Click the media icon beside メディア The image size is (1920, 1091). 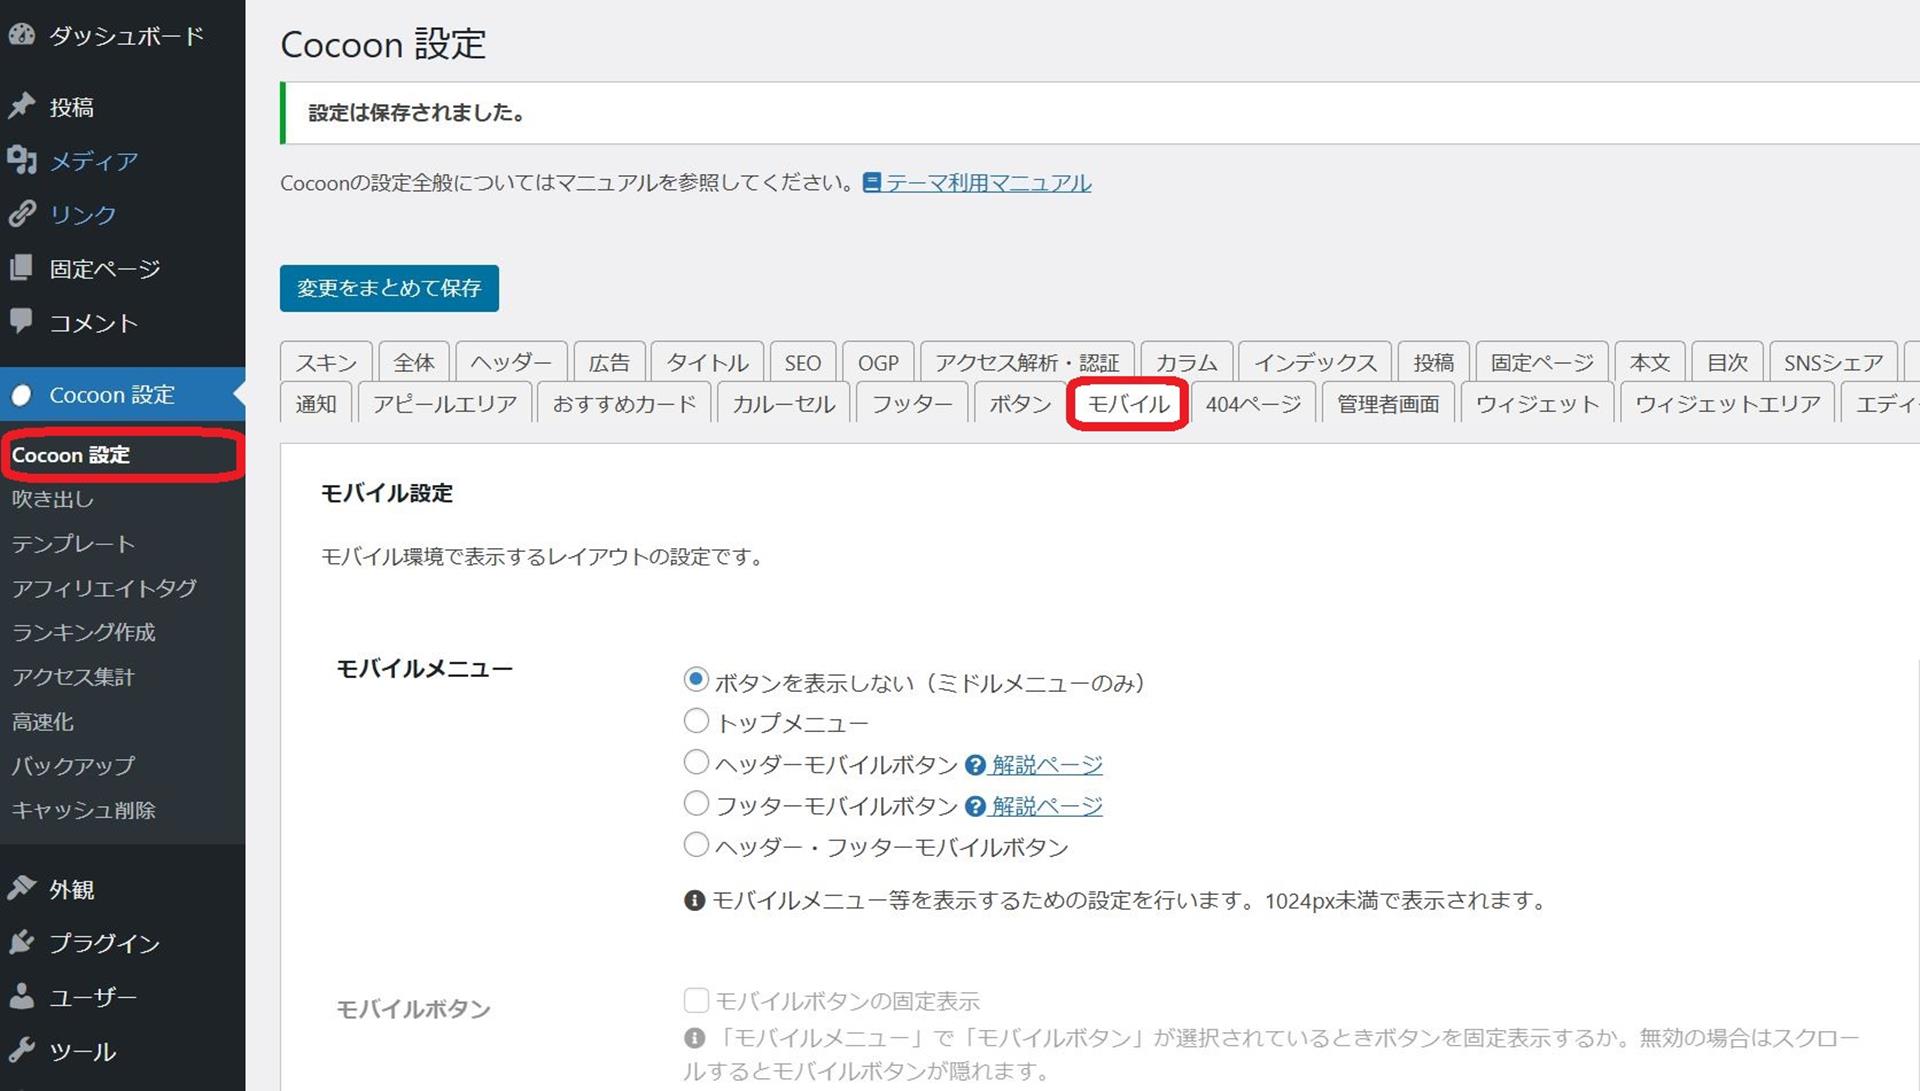(22, 160)
